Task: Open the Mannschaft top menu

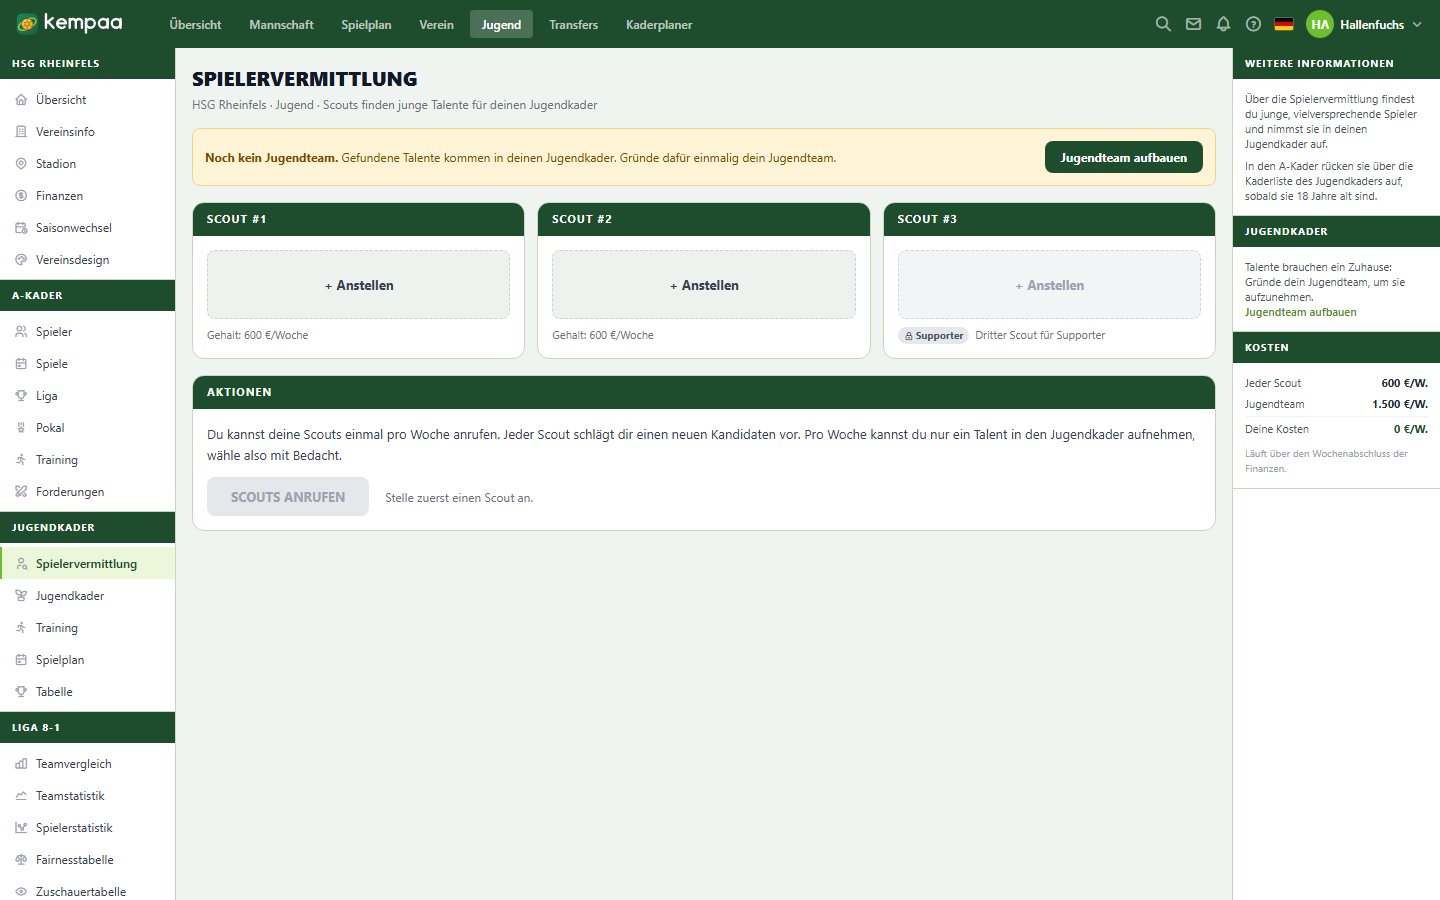Action: (x=281, y=24)
